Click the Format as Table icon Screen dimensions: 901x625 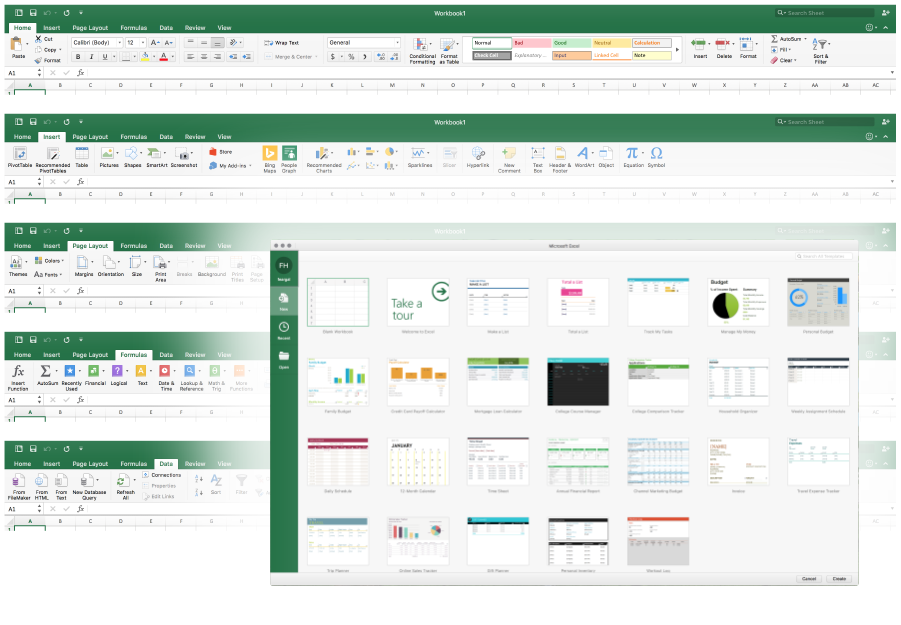[x=447, y=45]
